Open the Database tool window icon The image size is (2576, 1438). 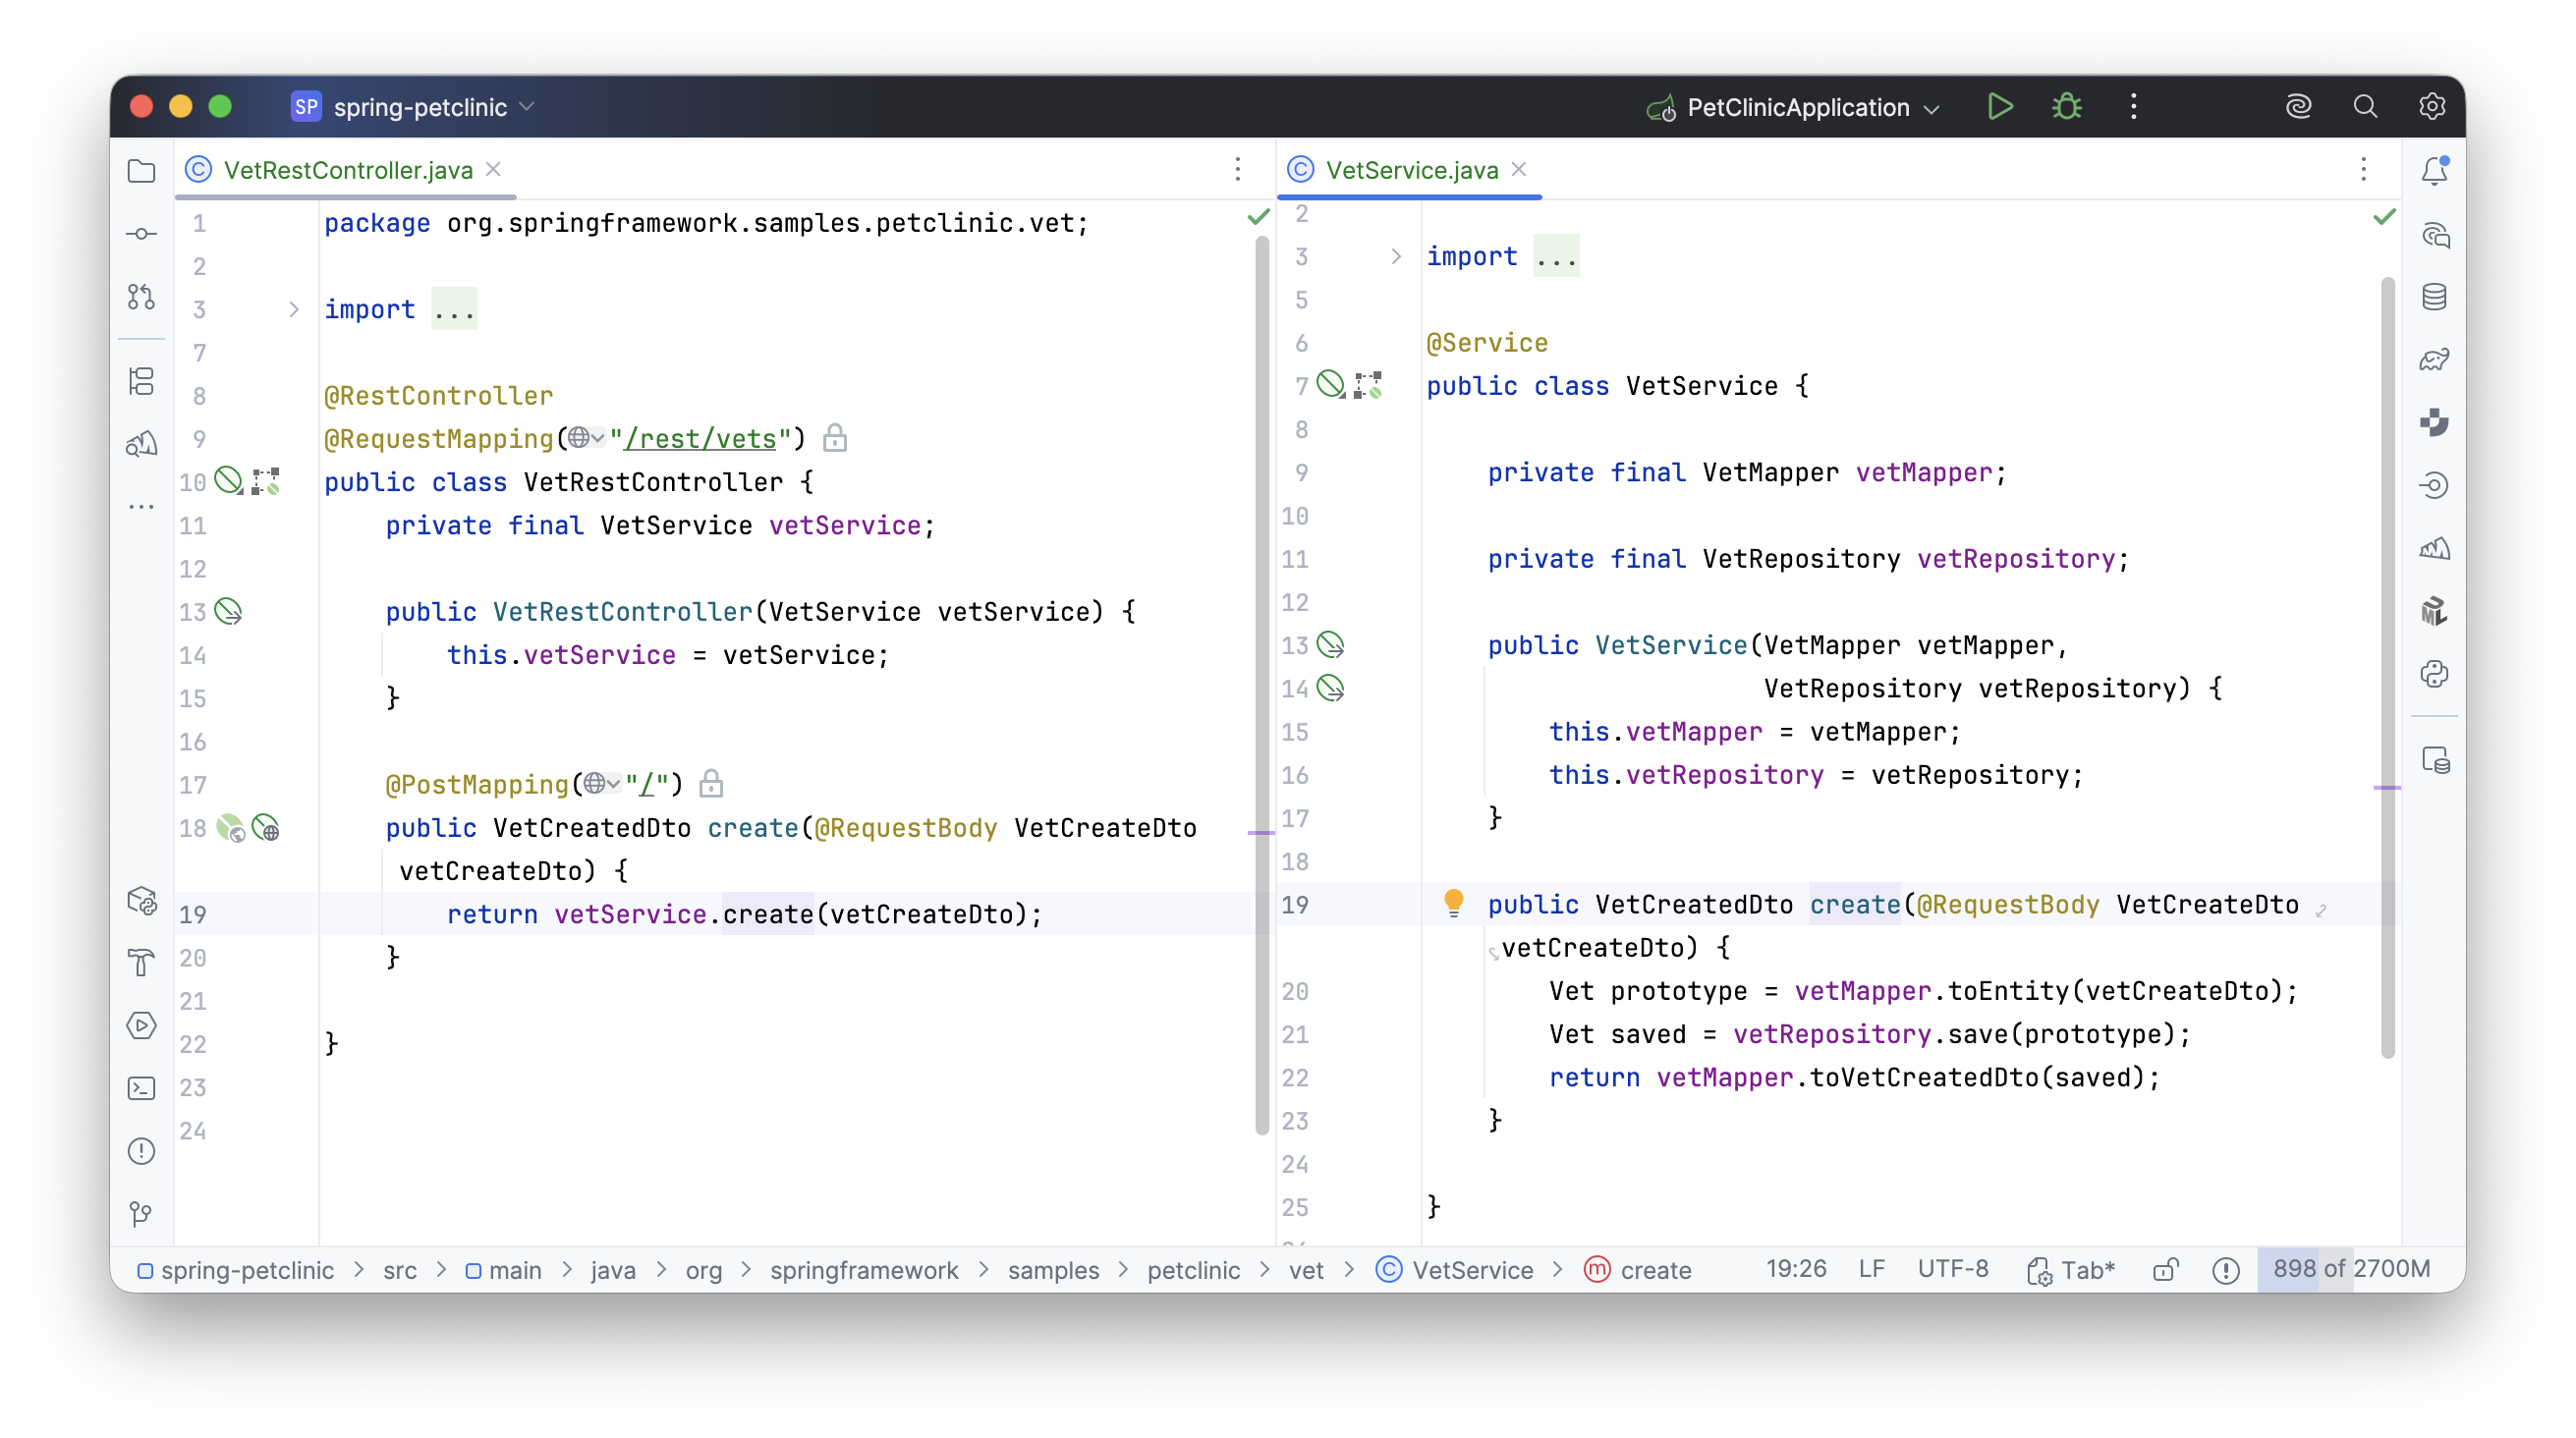pyautogui.click(x=2434, y=297)
